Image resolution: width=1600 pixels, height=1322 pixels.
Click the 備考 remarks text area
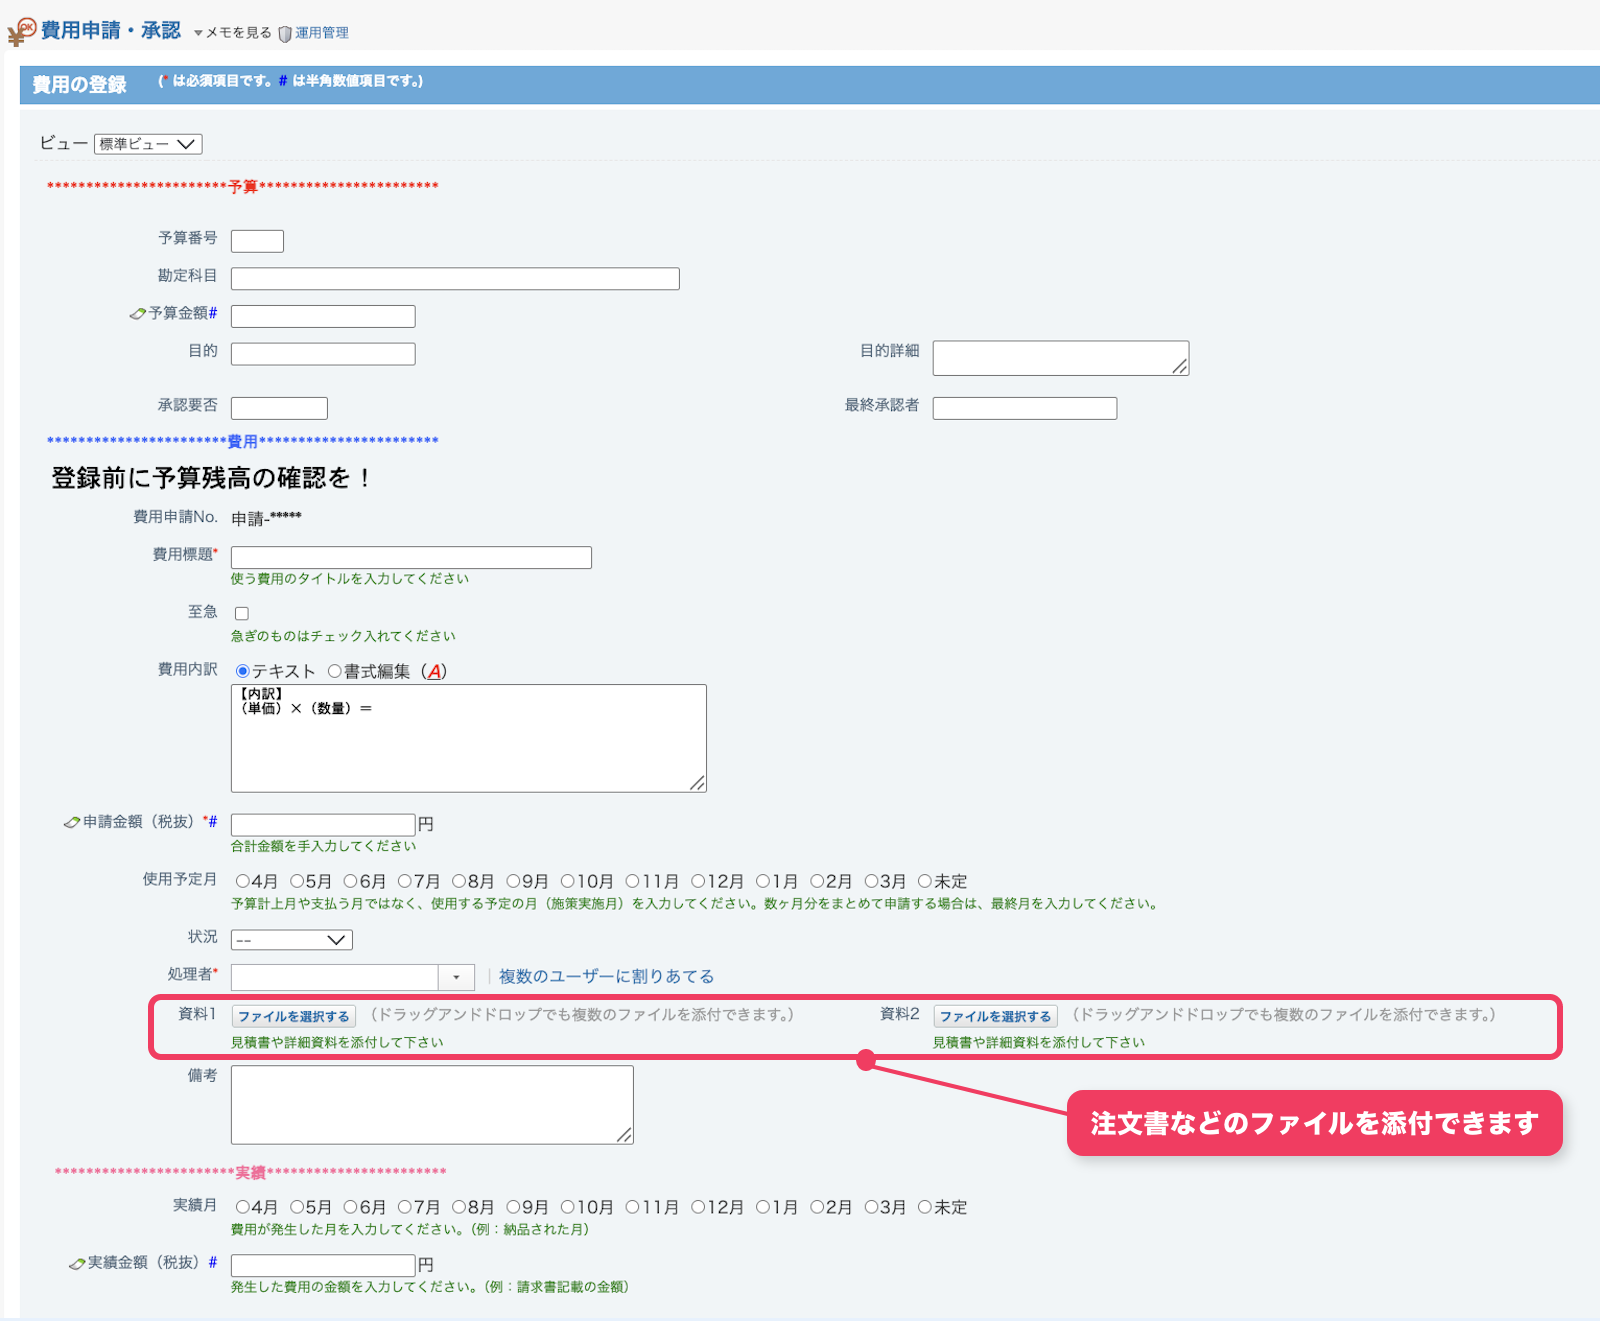click(432, 1104)
